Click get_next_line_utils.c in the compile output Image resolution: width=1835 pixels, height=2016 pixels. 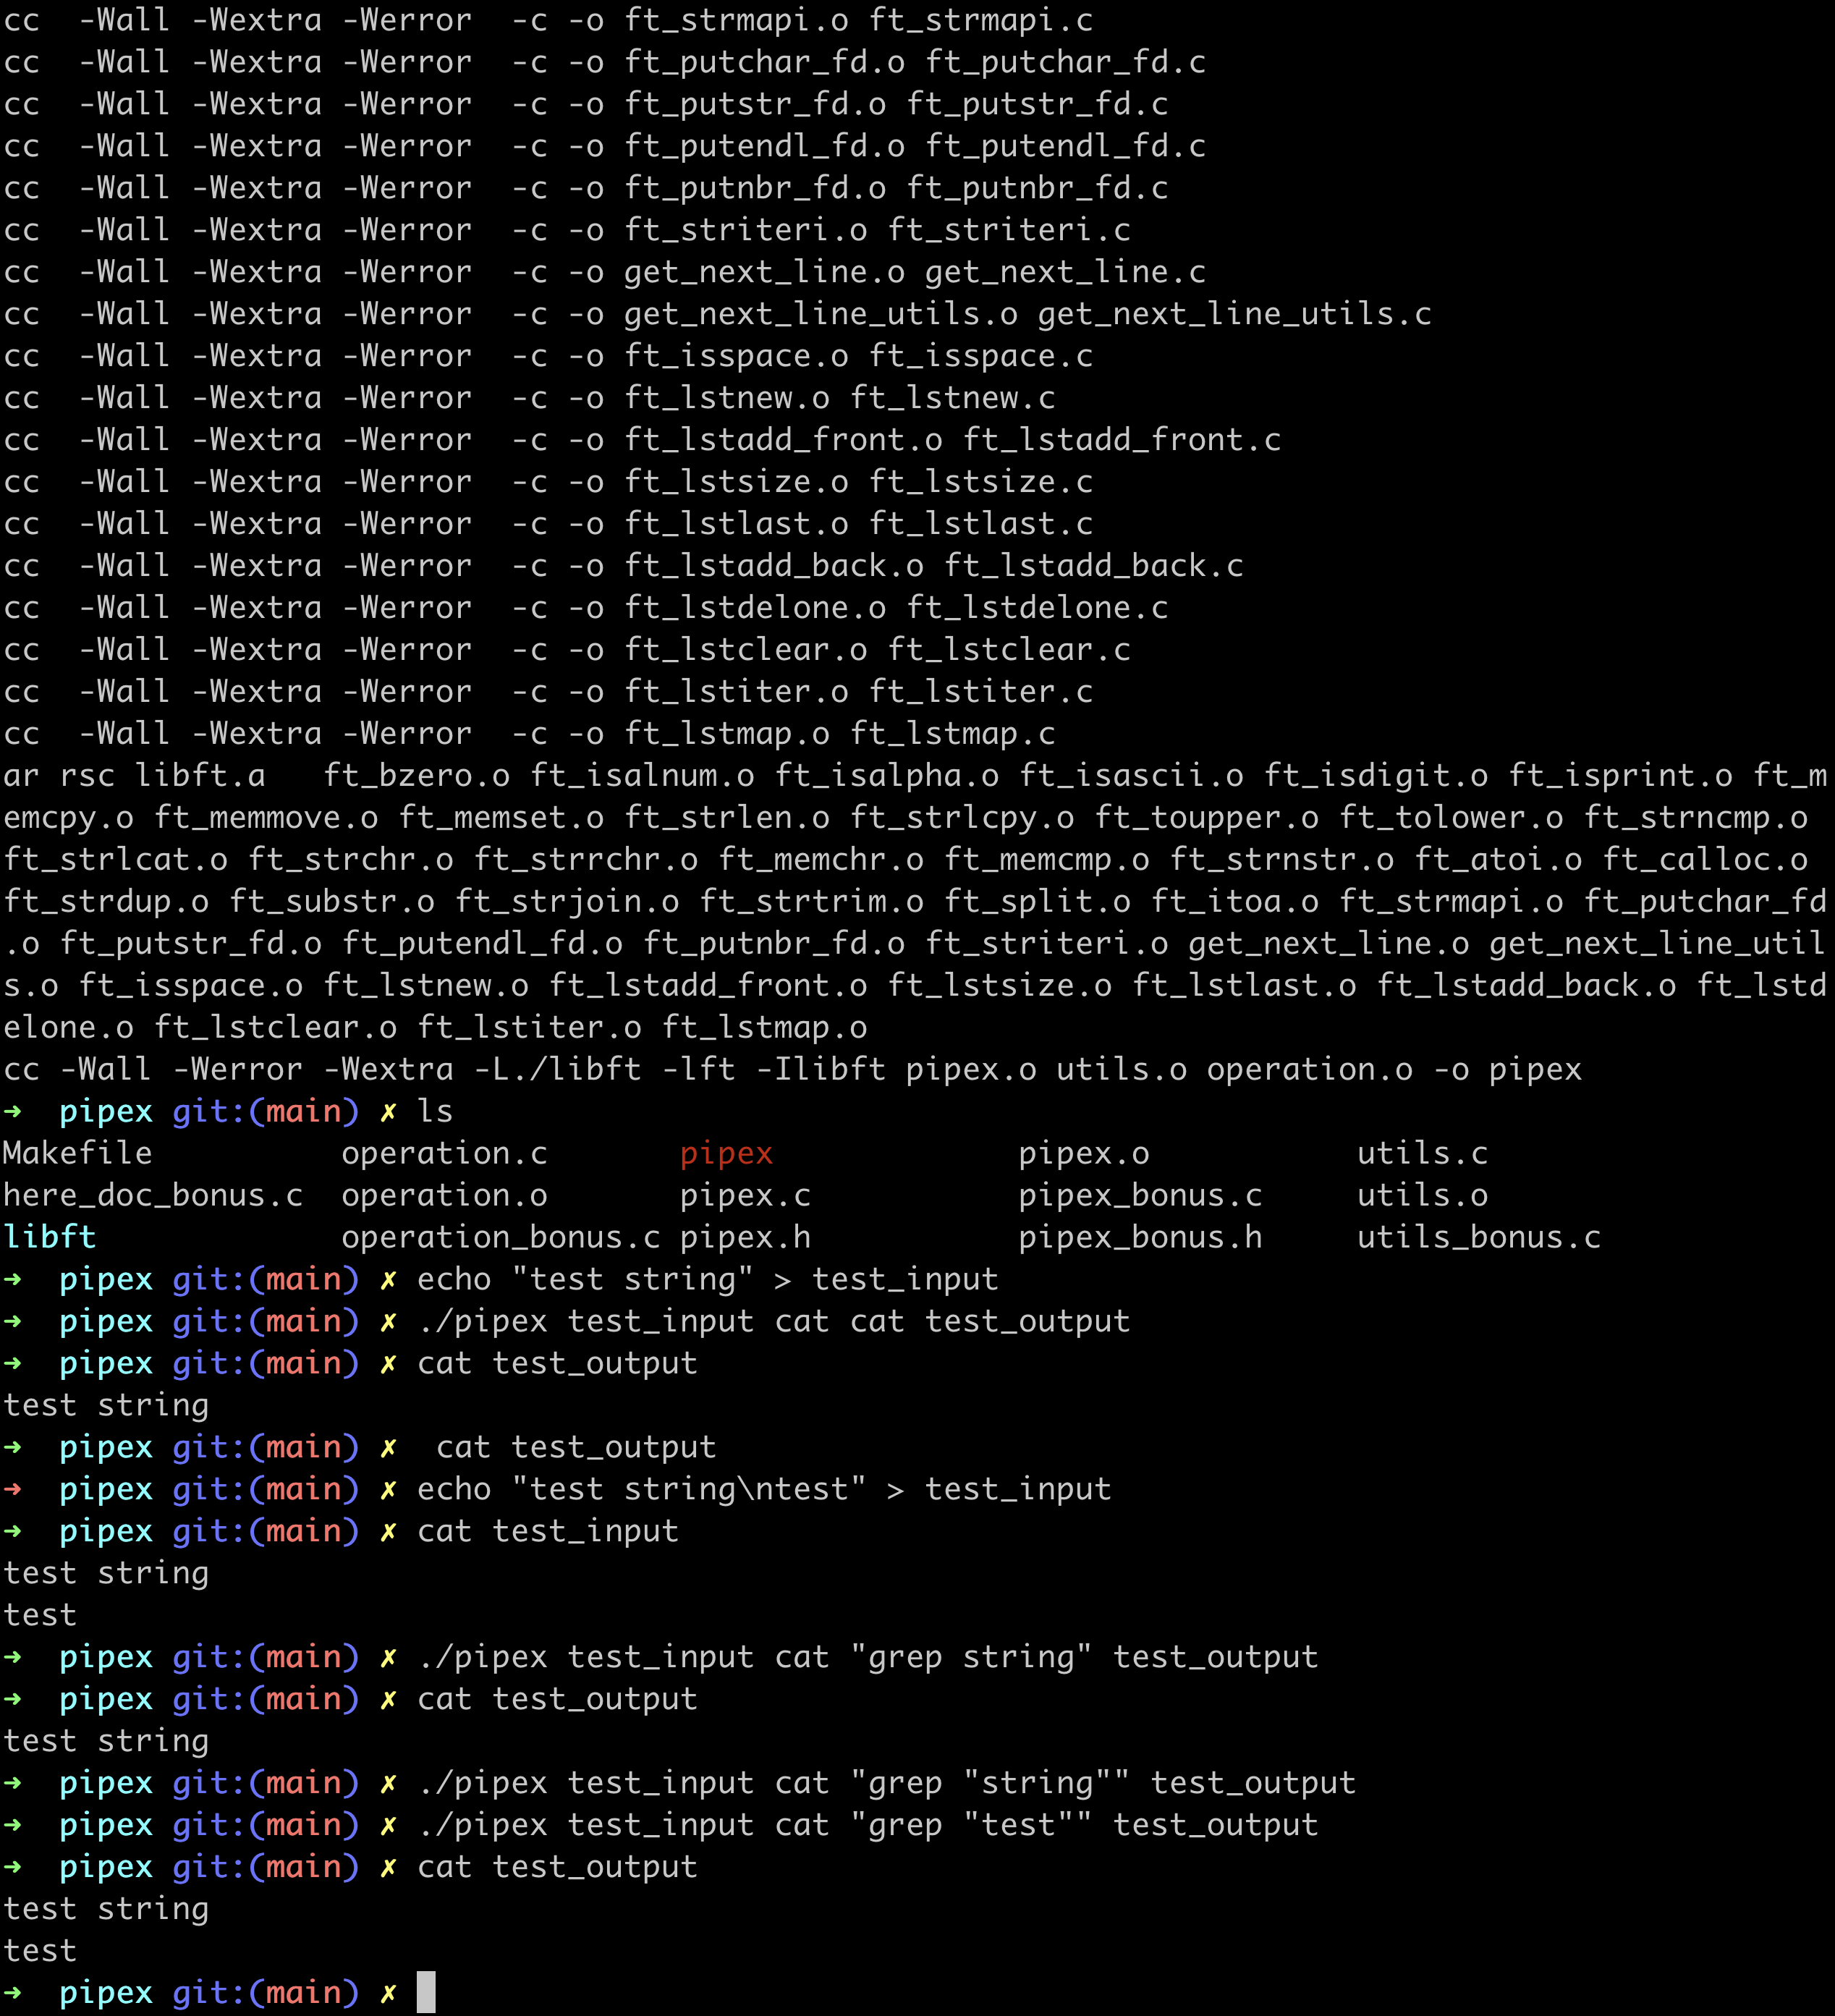(x=1234, y=314)
